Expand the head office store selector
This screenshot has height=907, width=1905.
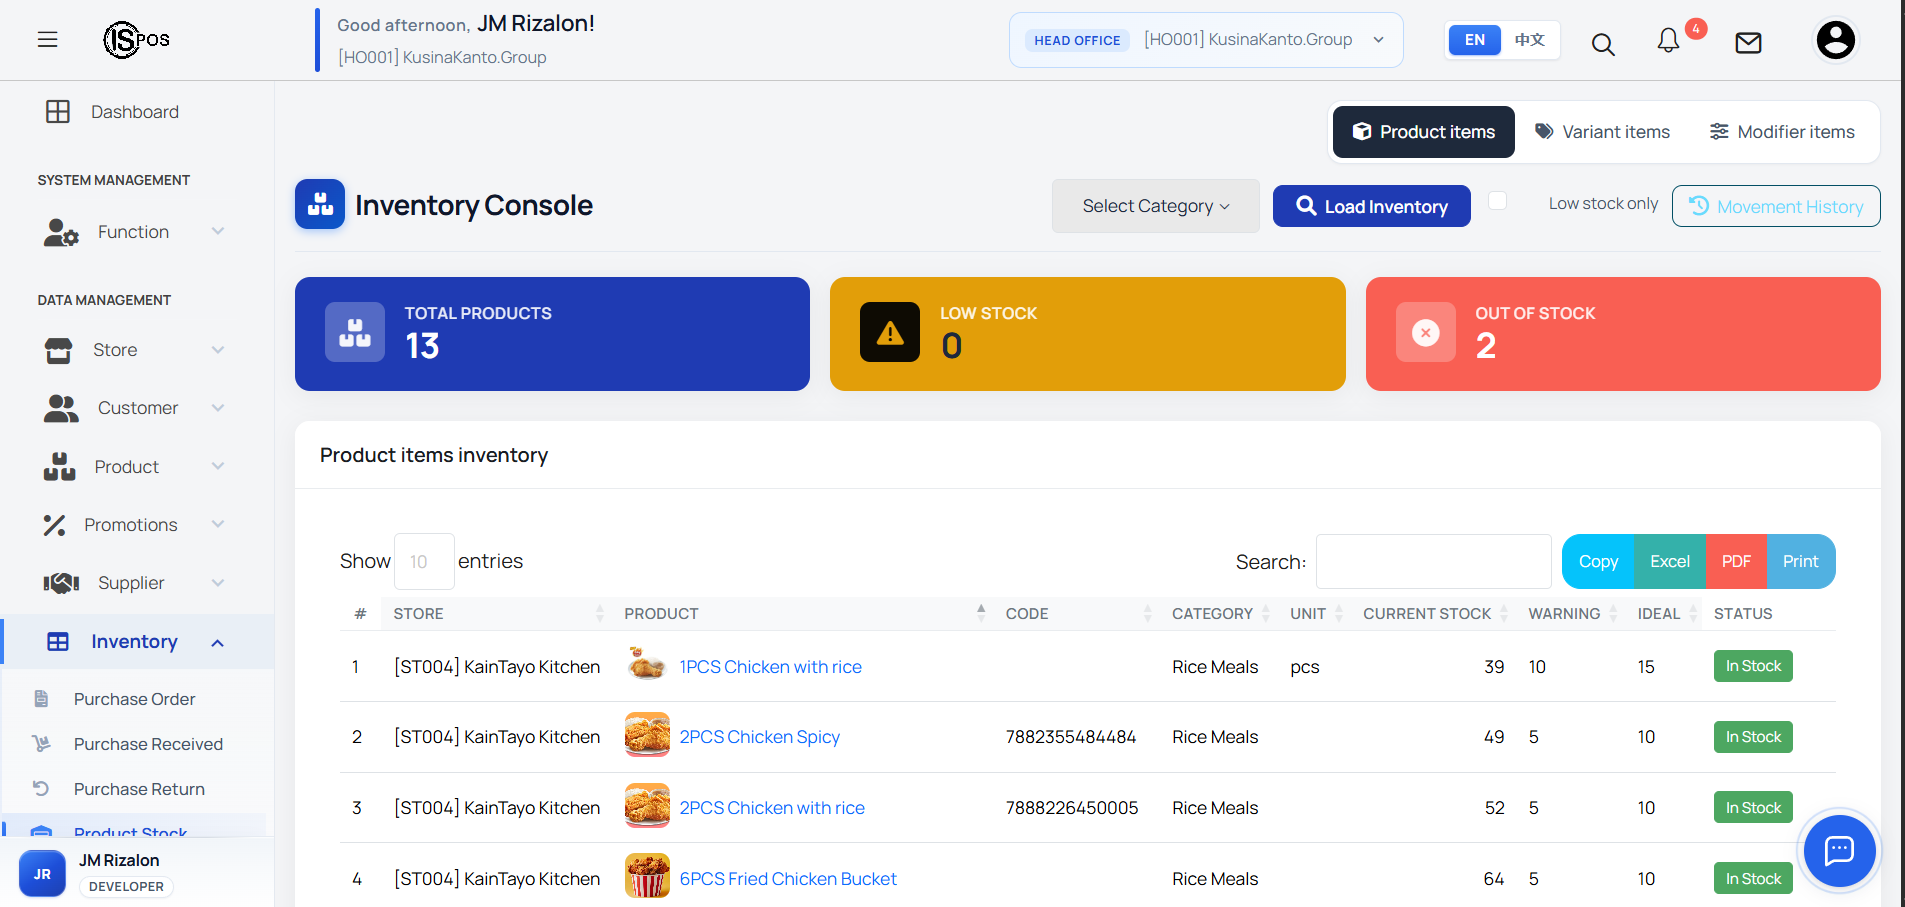[1206, 40]
